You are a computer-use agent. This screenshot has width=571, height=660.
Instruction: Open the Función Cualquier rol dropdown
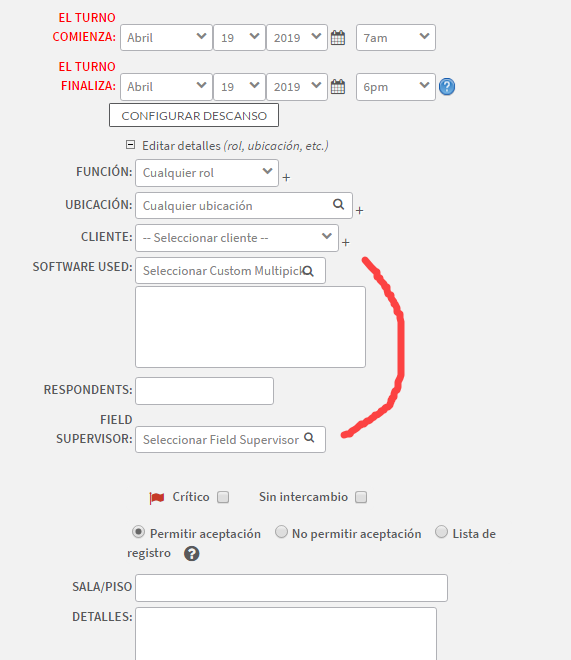pos(207,173)
